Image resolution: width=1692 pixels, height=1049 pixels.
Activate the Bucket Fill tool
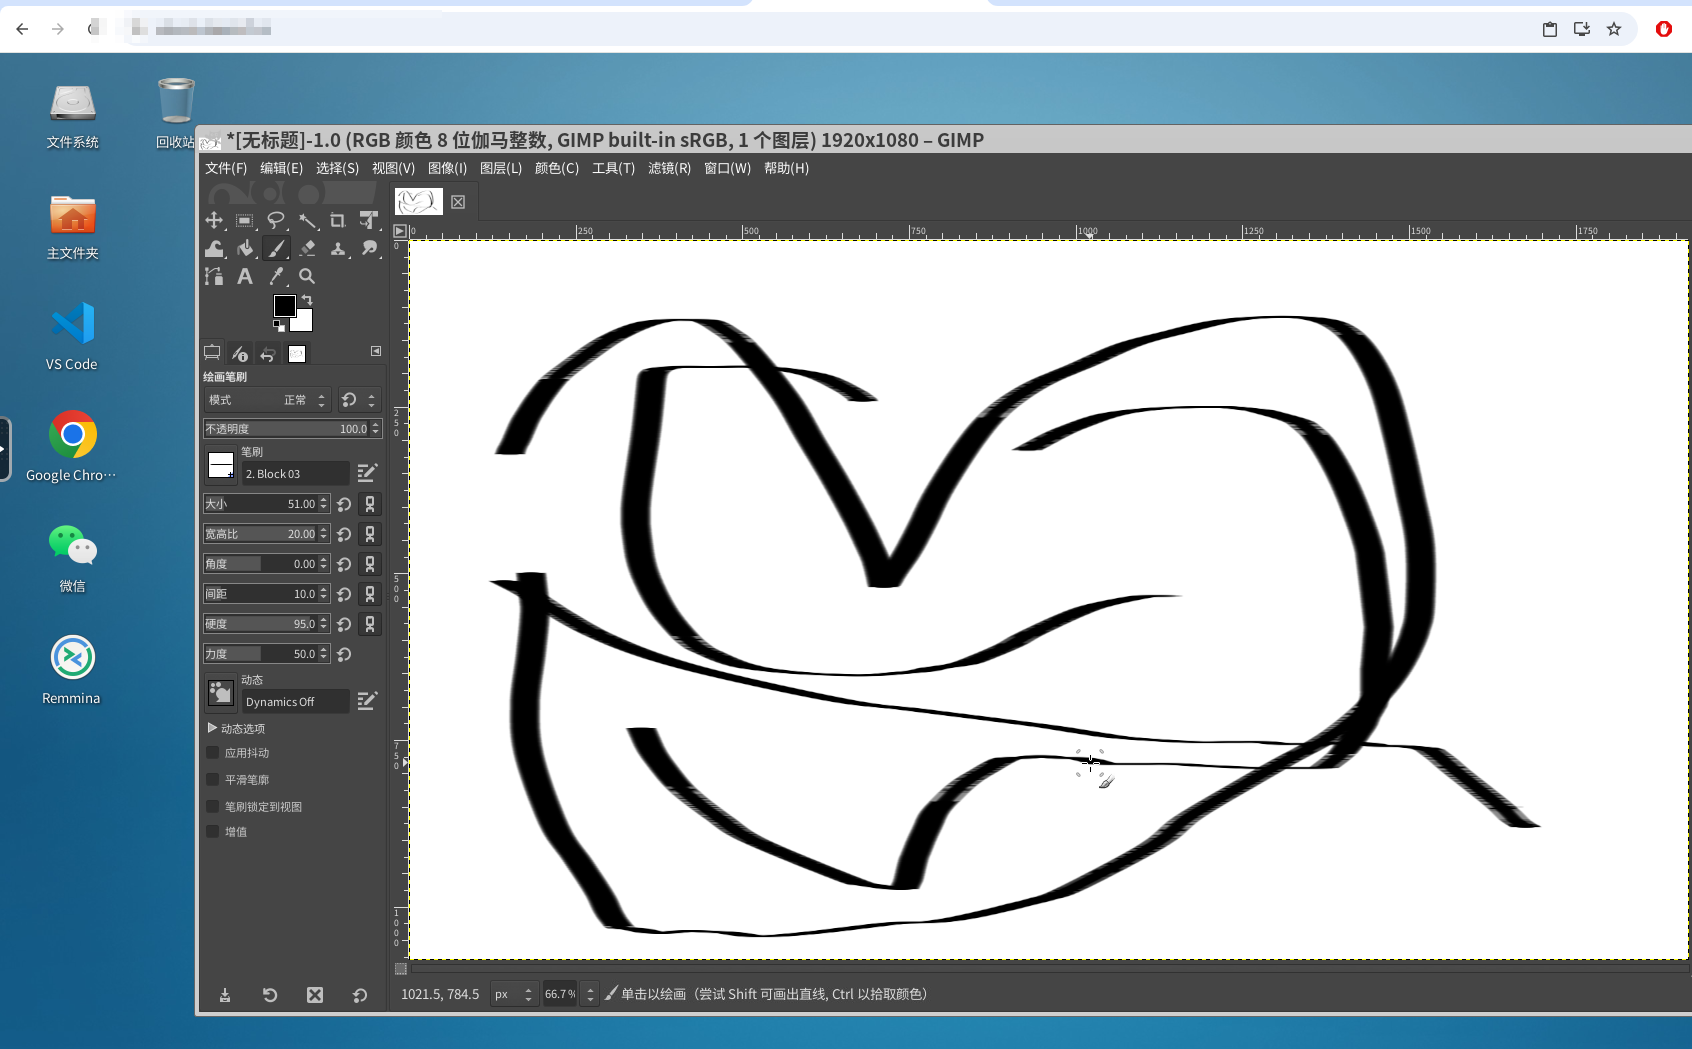coord(245,249)
